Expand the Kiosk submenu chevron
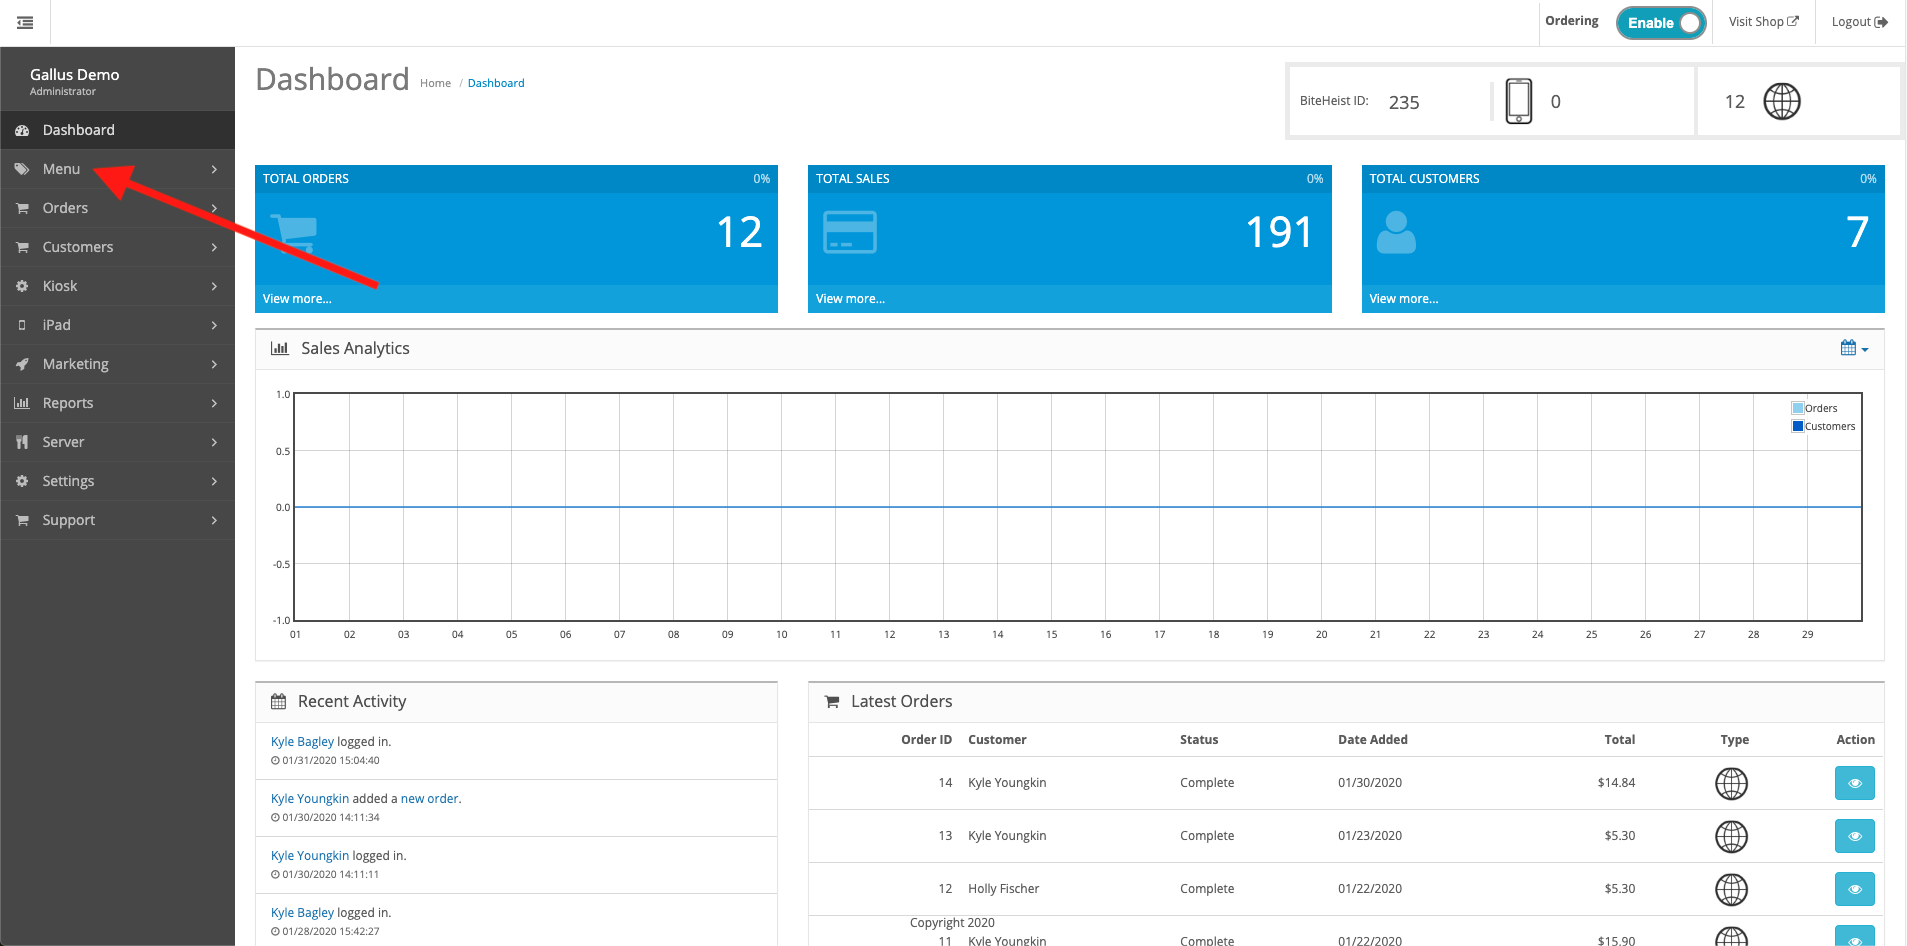The width and height of the screenshot is (1907, 946). click(214, 287)
